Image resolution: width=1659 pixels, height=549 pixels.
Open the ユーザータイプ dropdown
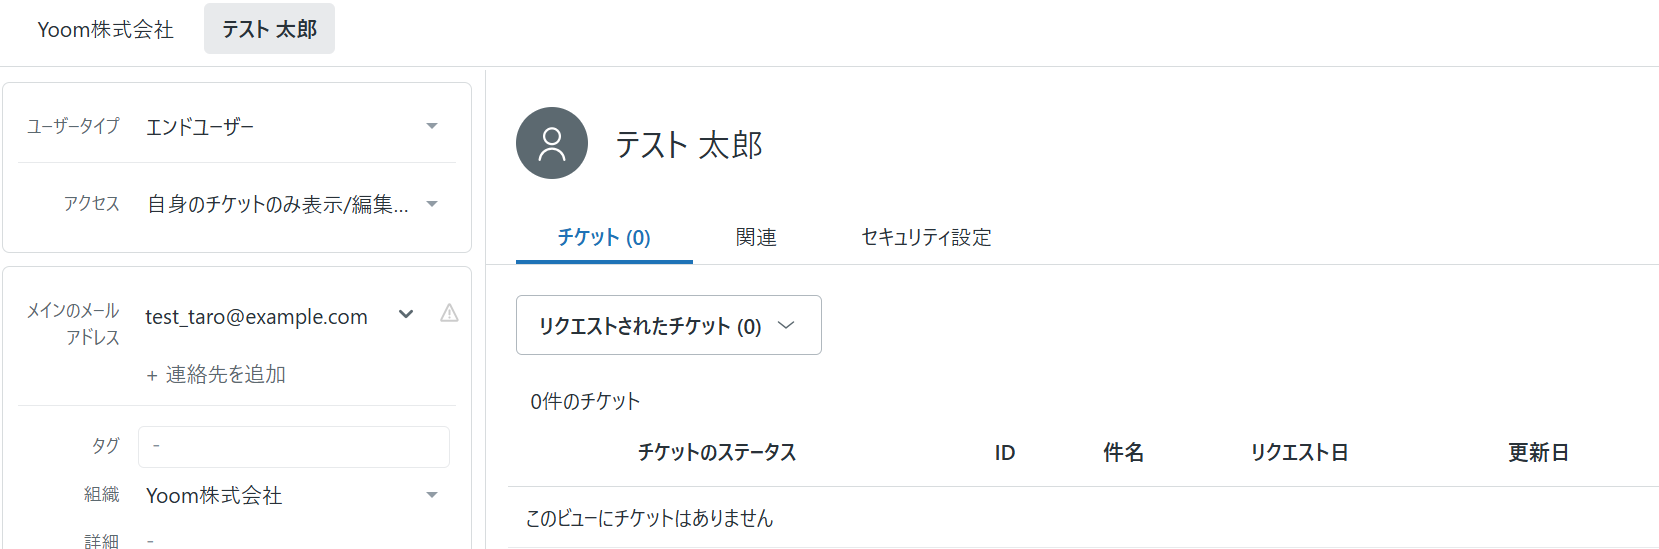coord(293,126)
